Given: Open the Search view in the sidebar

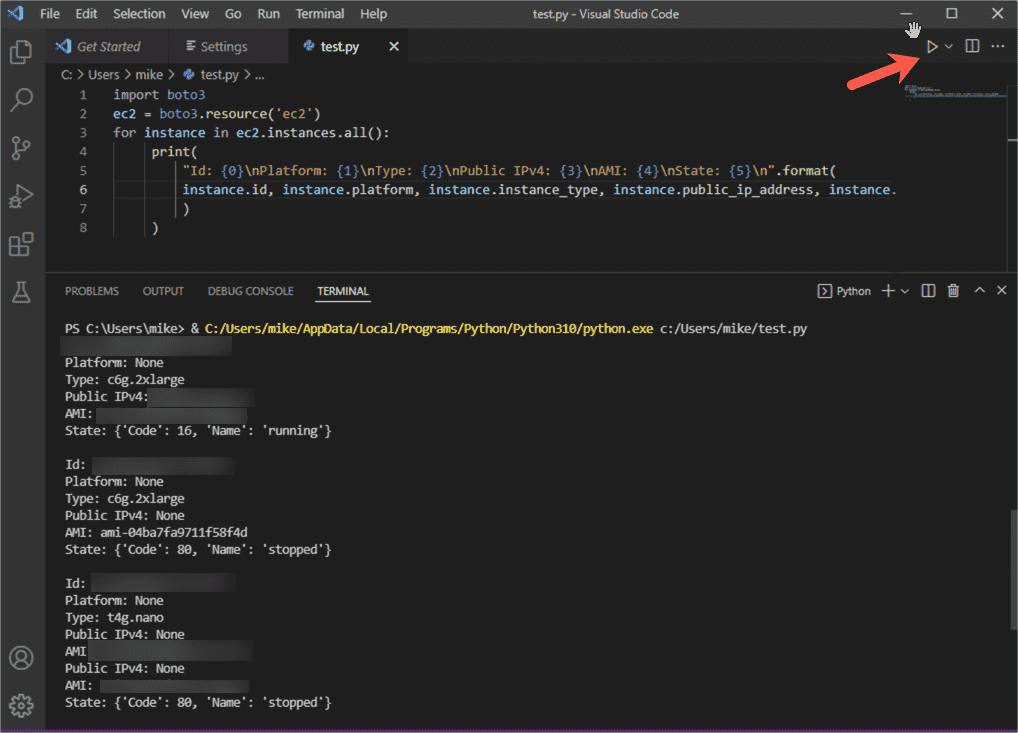Looking at the screenshot, I should (x=21, y=100).
